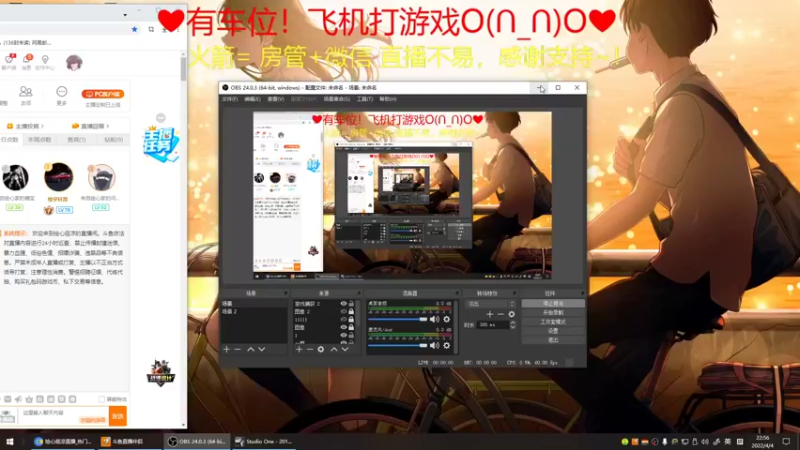
Task: Add a transition with the plus icon
Action: pyautogui.click(x=490, y=314)
